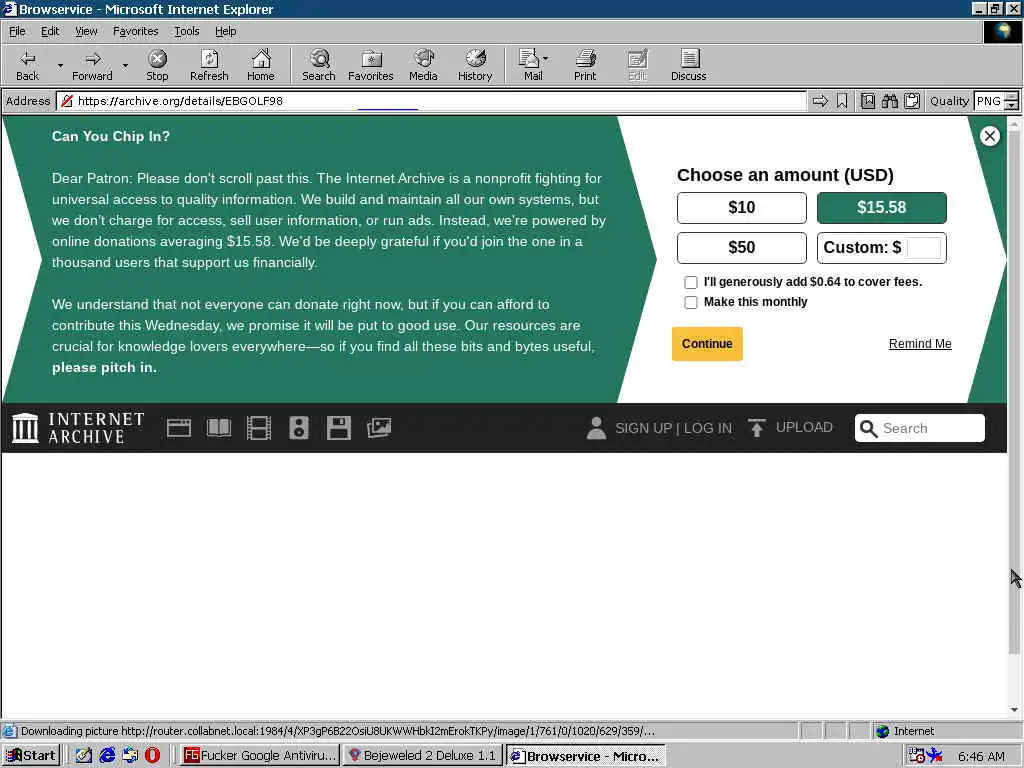The image size is (1024, 768).
Task: Click the SIGN UP link
Action: (643, 428)
